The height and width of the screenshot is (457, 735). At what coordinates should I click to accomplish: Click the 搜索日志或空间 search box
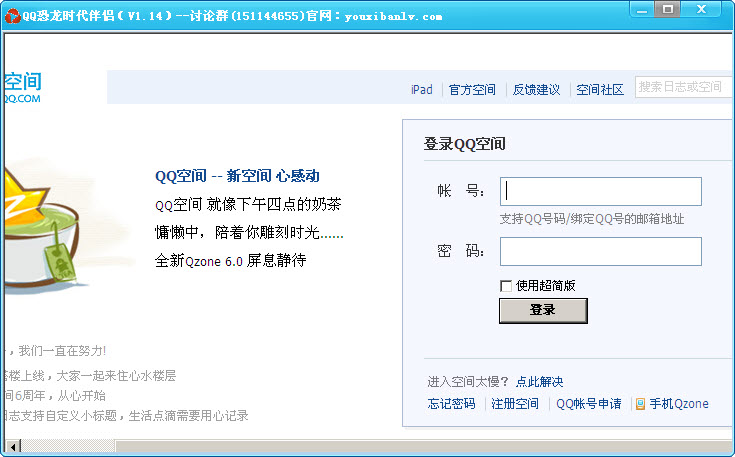pyautogui.click(x=683, y=87)
